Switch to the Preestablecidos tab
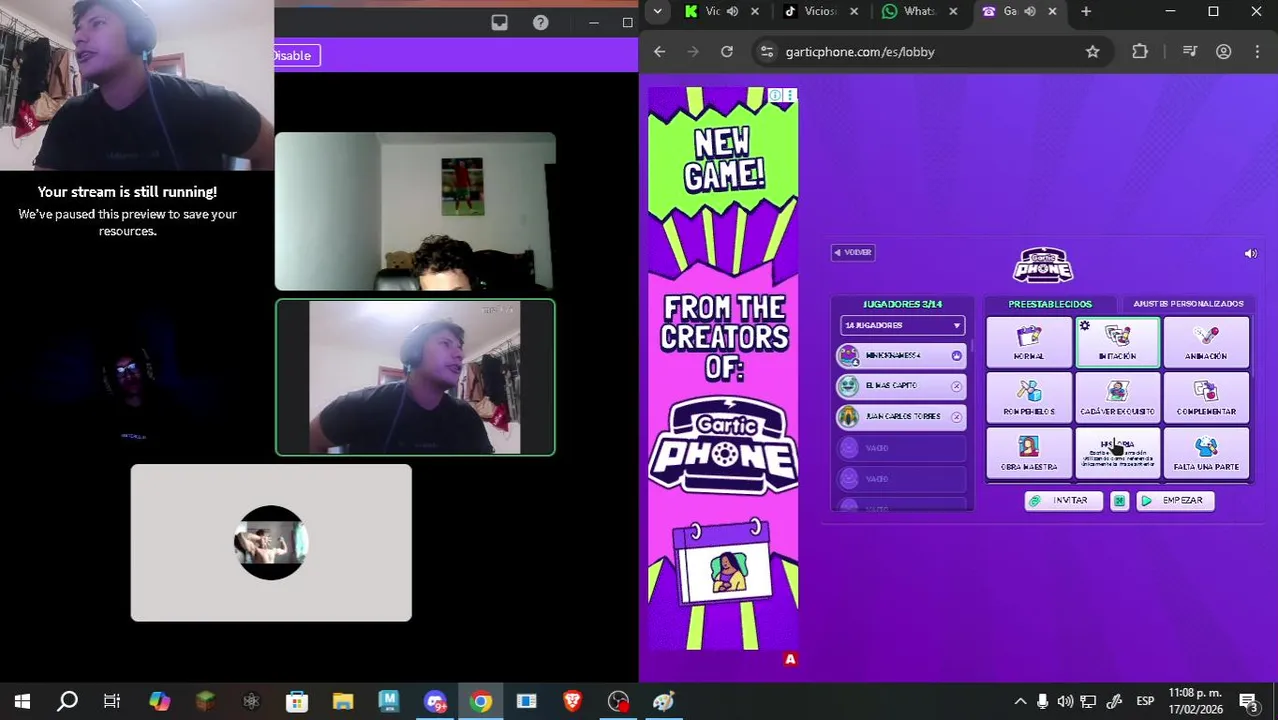Image resolution: width=1278 pixels, height=720 pixels. (x=1049, y=304)
